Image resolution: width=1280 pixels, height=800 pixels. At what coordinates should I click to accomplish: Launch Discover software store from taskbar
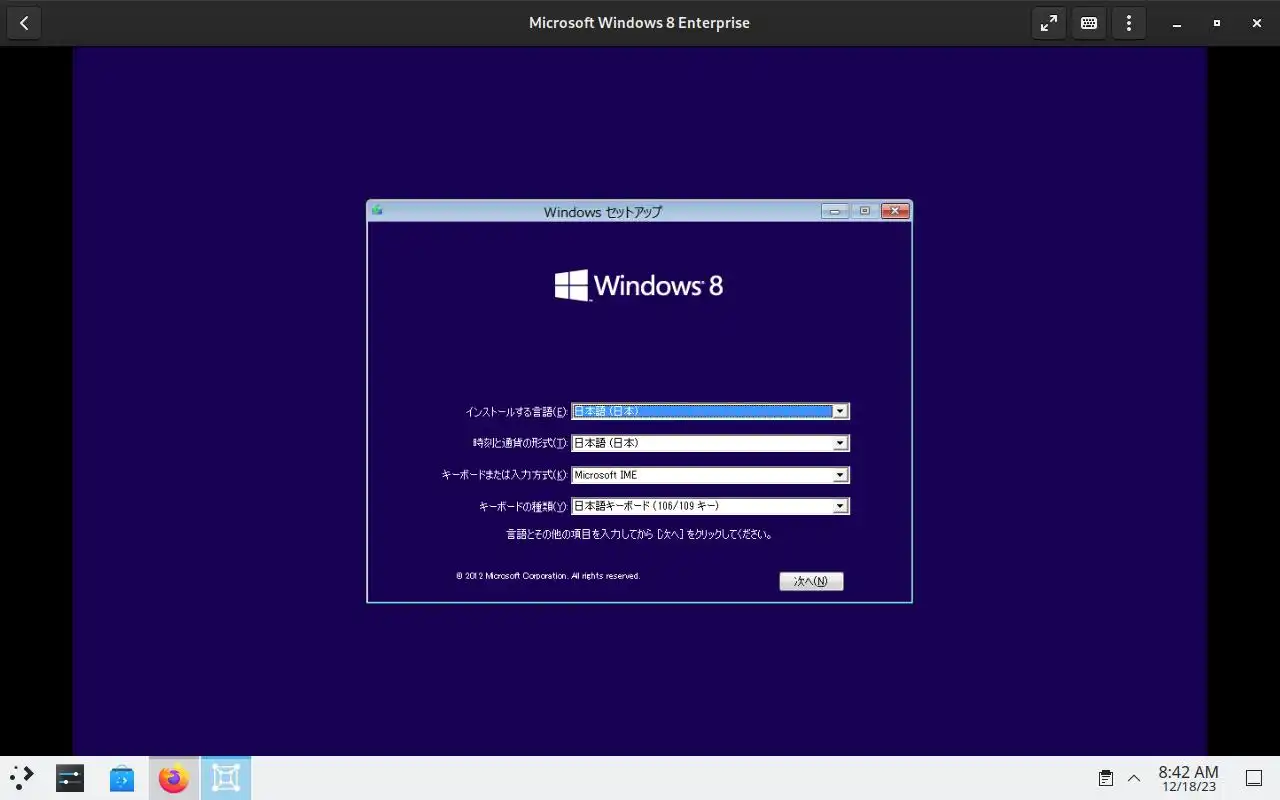[x=122, y=778]
